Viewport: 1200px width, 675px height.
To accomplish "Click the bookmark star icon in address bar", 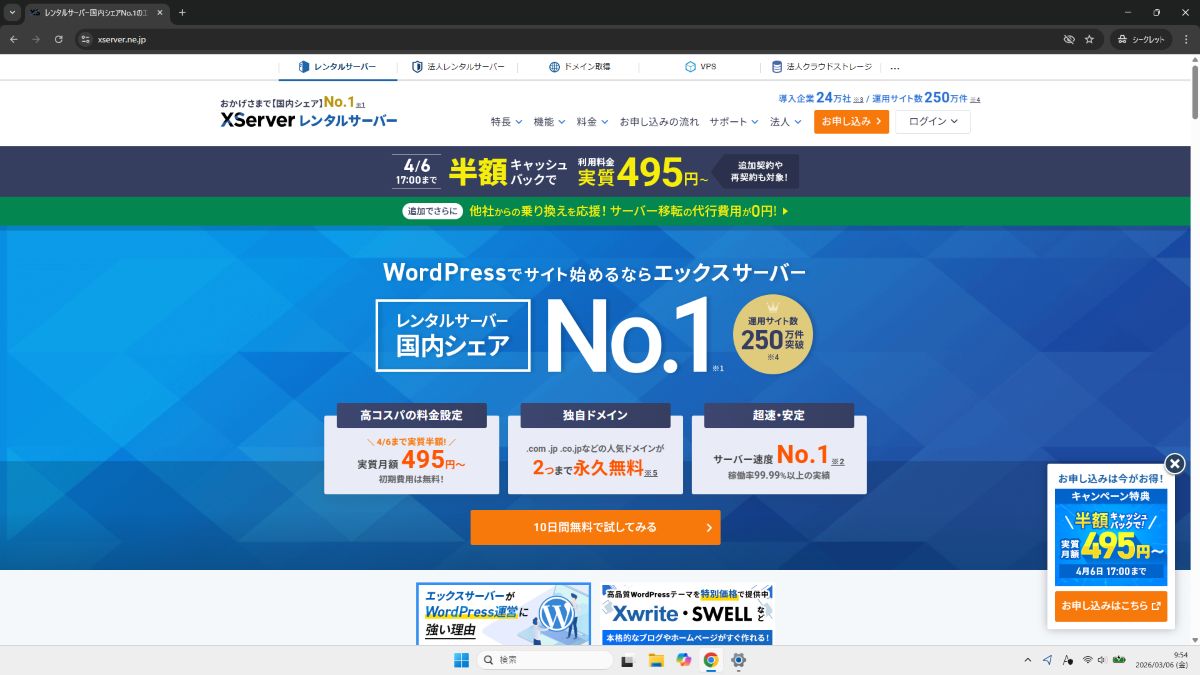I will pos(1089,39).
